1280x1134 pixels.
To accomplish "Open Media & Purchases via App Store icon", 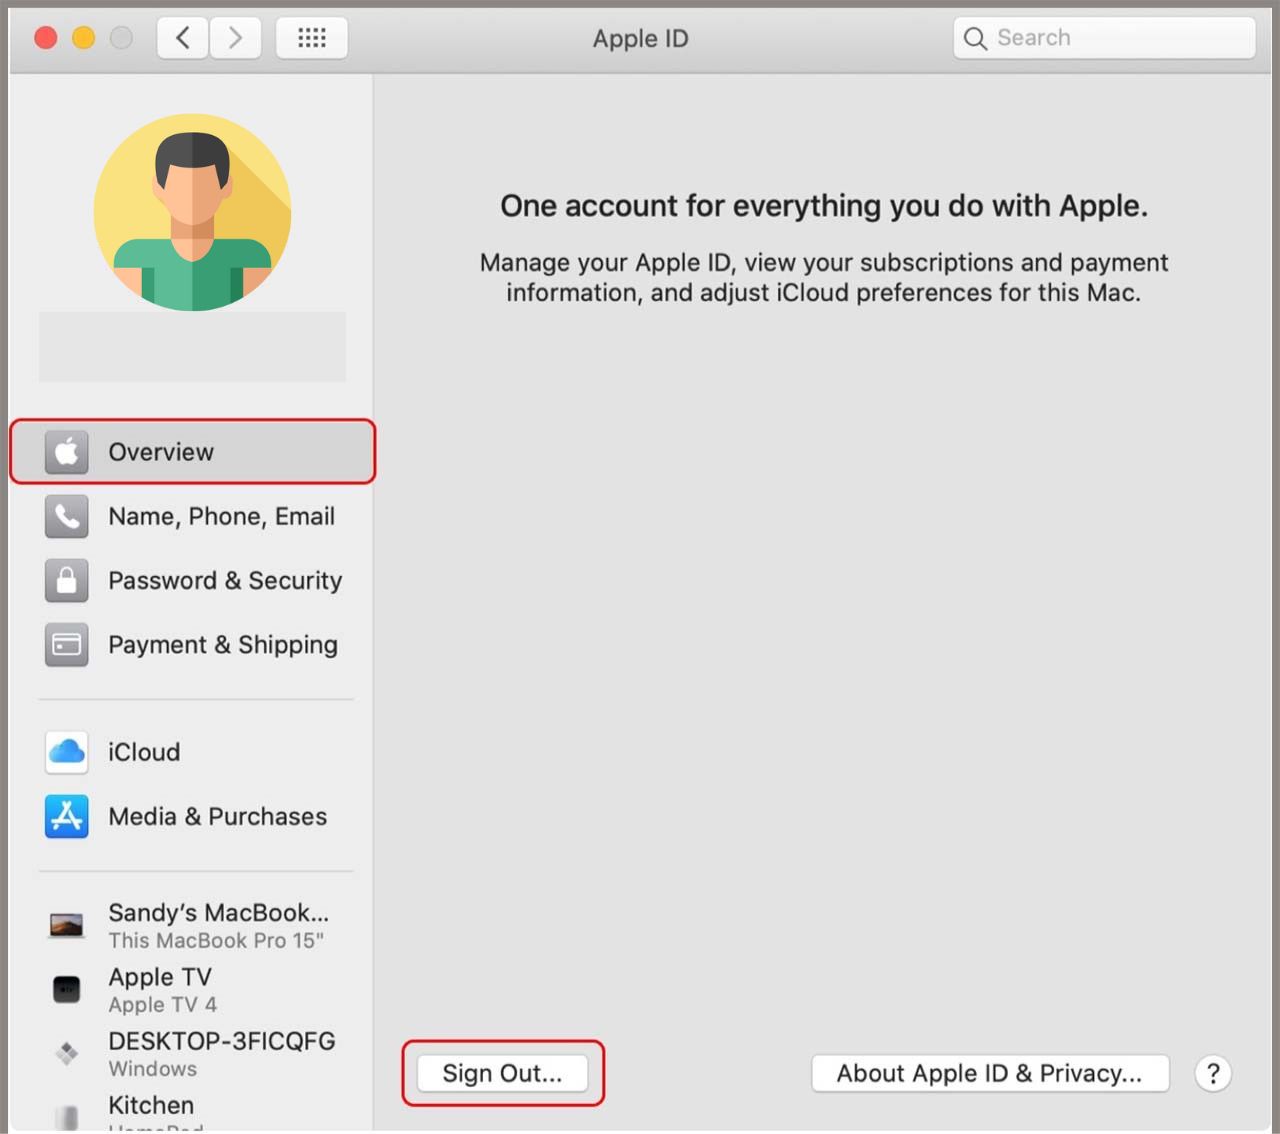I will click(x=66, y=816).
